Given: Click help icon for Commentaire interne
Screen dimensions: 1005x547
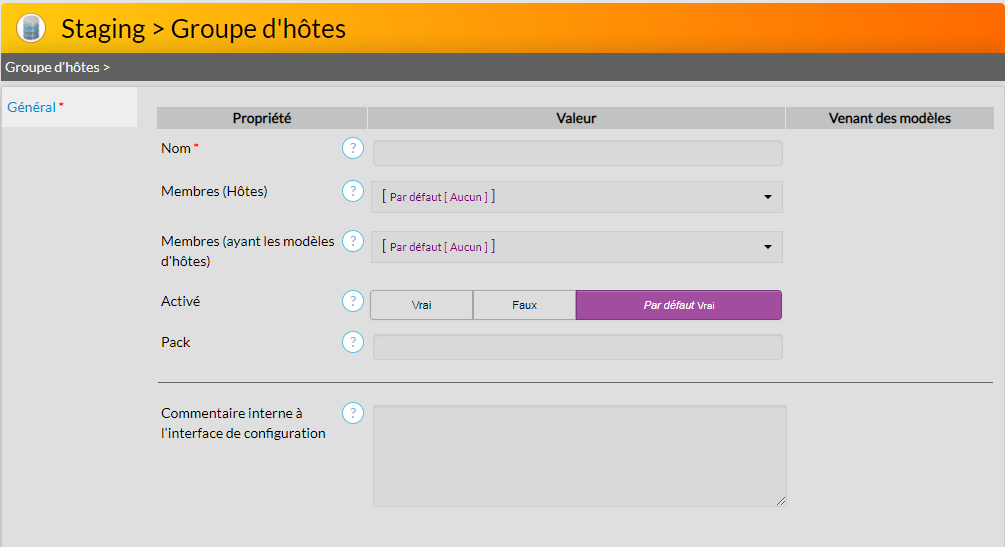Looking at the screenshot, I should pyautogui.click(x=352, y=413).
